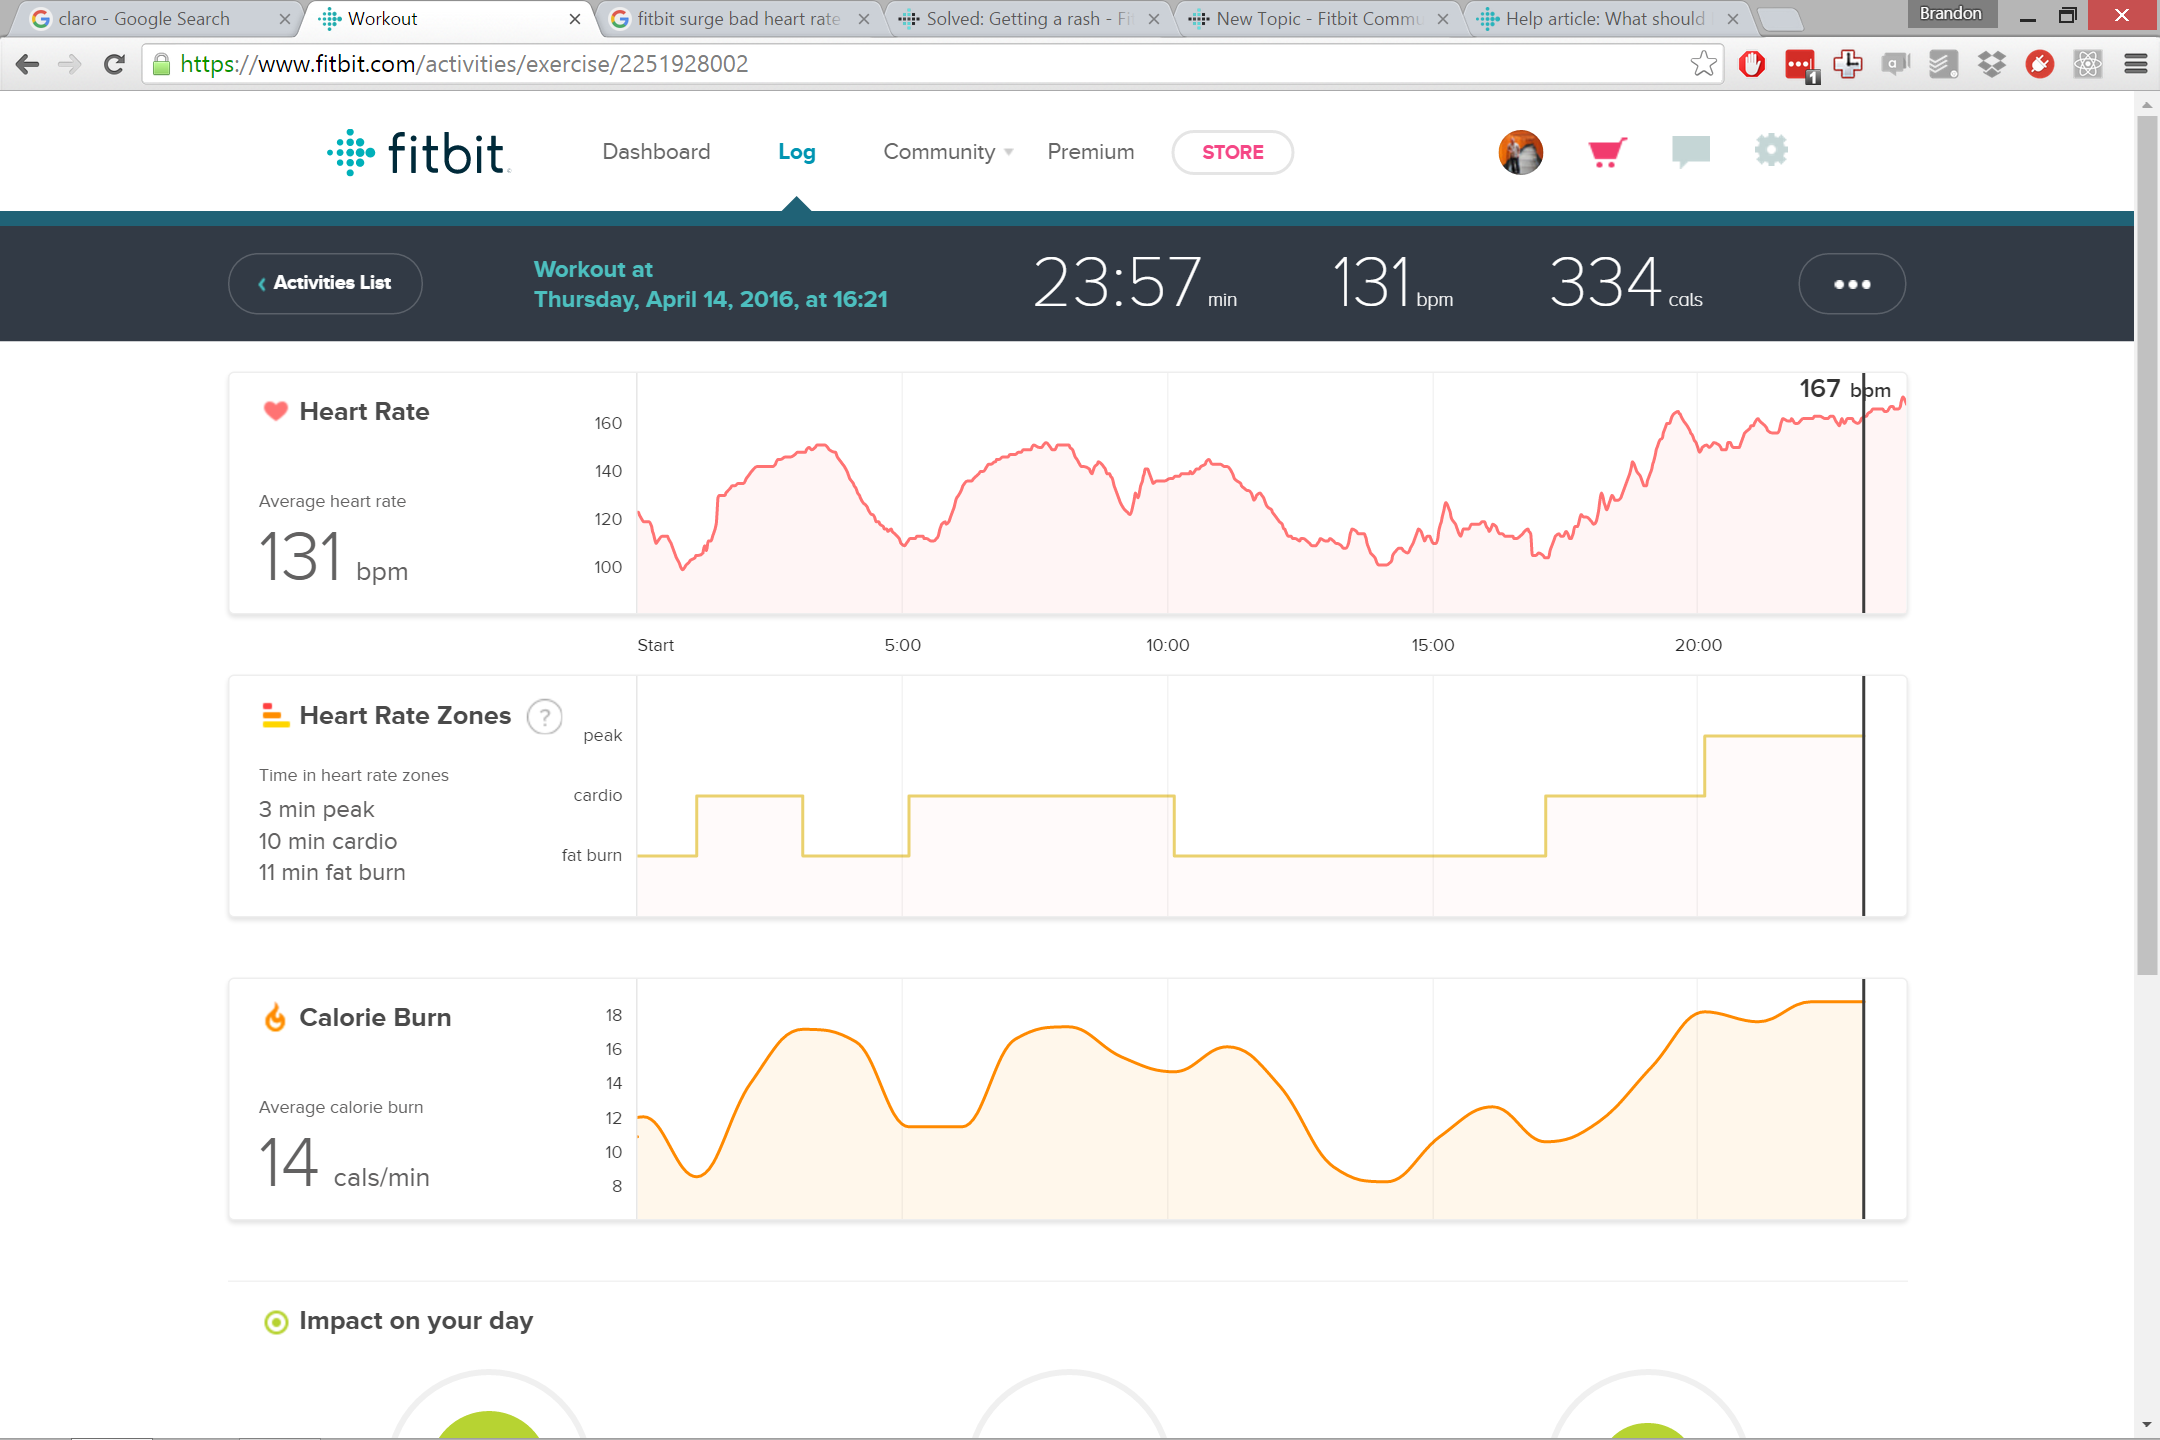
Task: Go to Dashboard in the navigation
Action: tap(656, 152)
